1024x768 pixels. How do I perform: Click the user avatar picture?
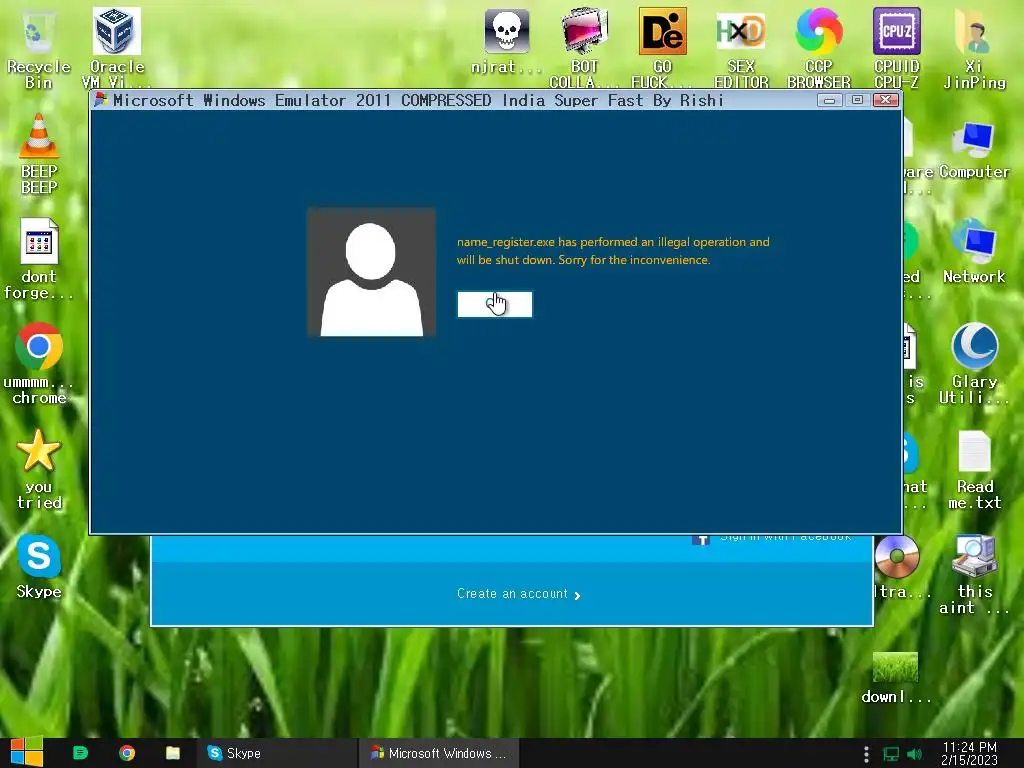click(371, 272)
